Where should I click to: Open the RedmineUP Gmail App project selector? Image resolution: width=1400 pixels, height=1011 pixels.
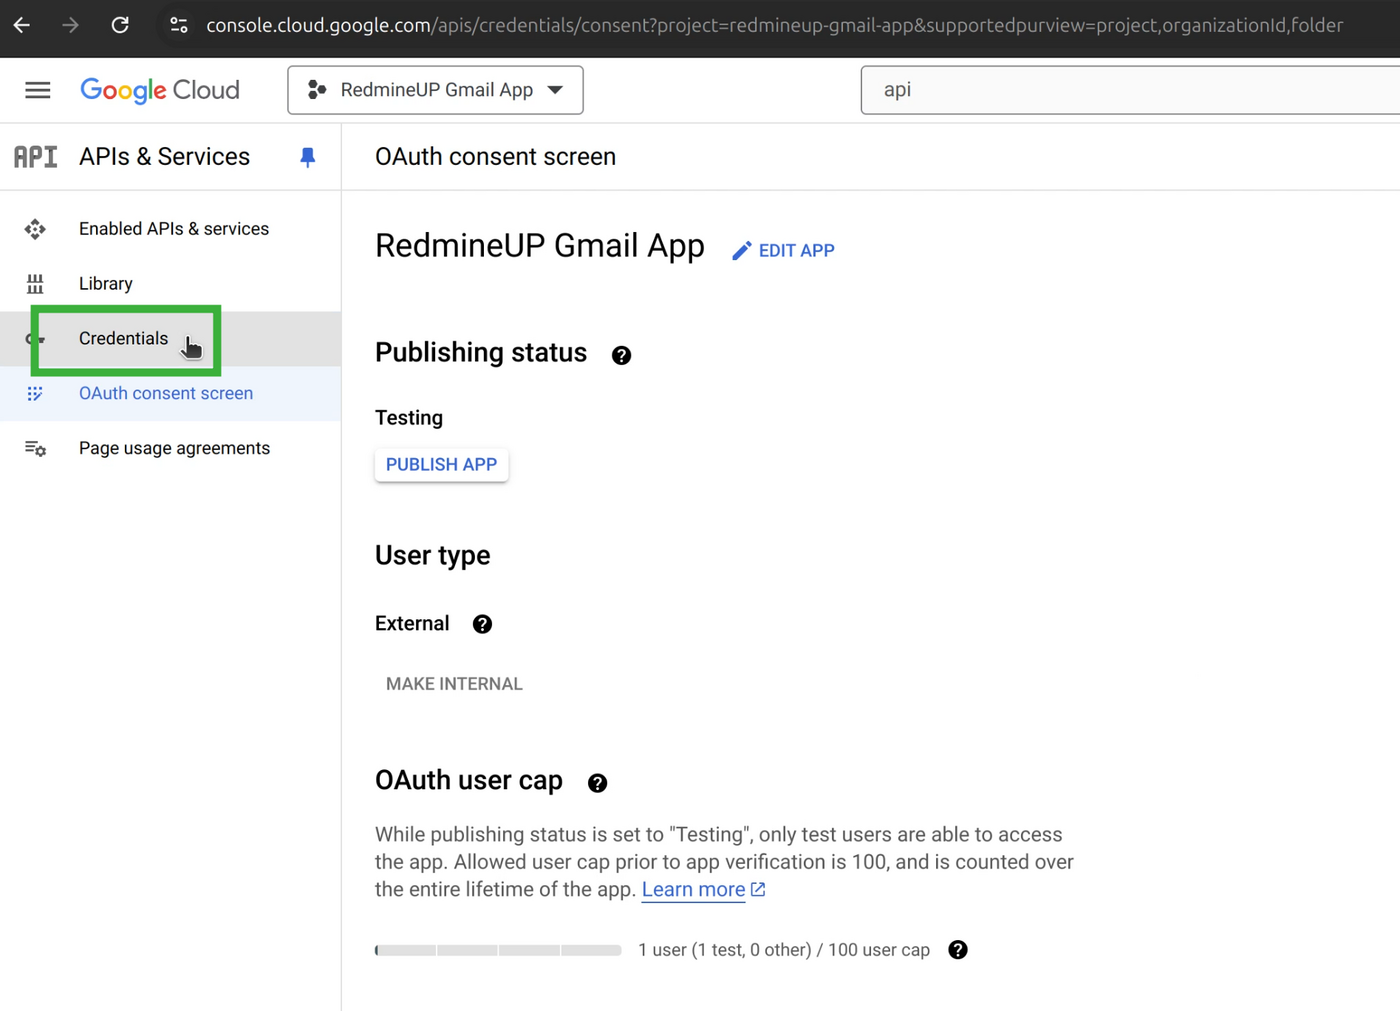(x=435, y=90)
